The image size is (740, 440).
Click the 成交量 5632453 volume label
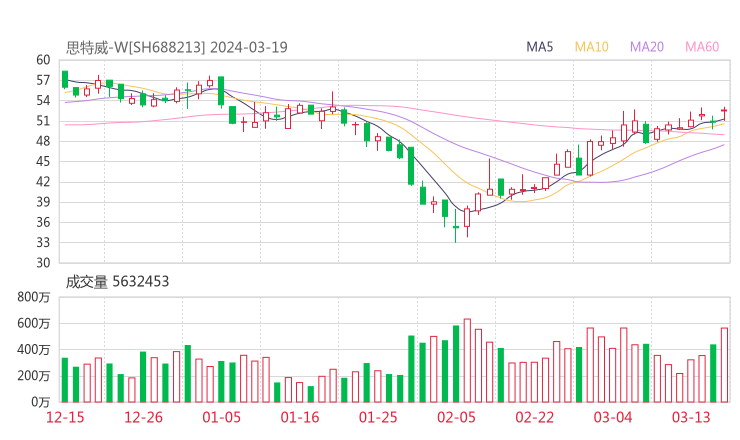(117, 281)
